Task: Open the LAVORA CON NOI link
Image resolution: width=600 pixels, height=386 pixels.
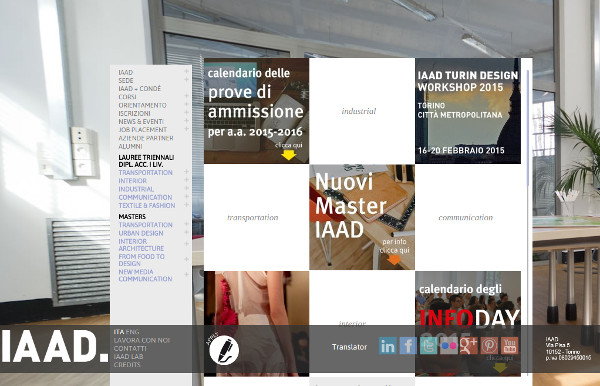Action: click(x=142, y=340)
